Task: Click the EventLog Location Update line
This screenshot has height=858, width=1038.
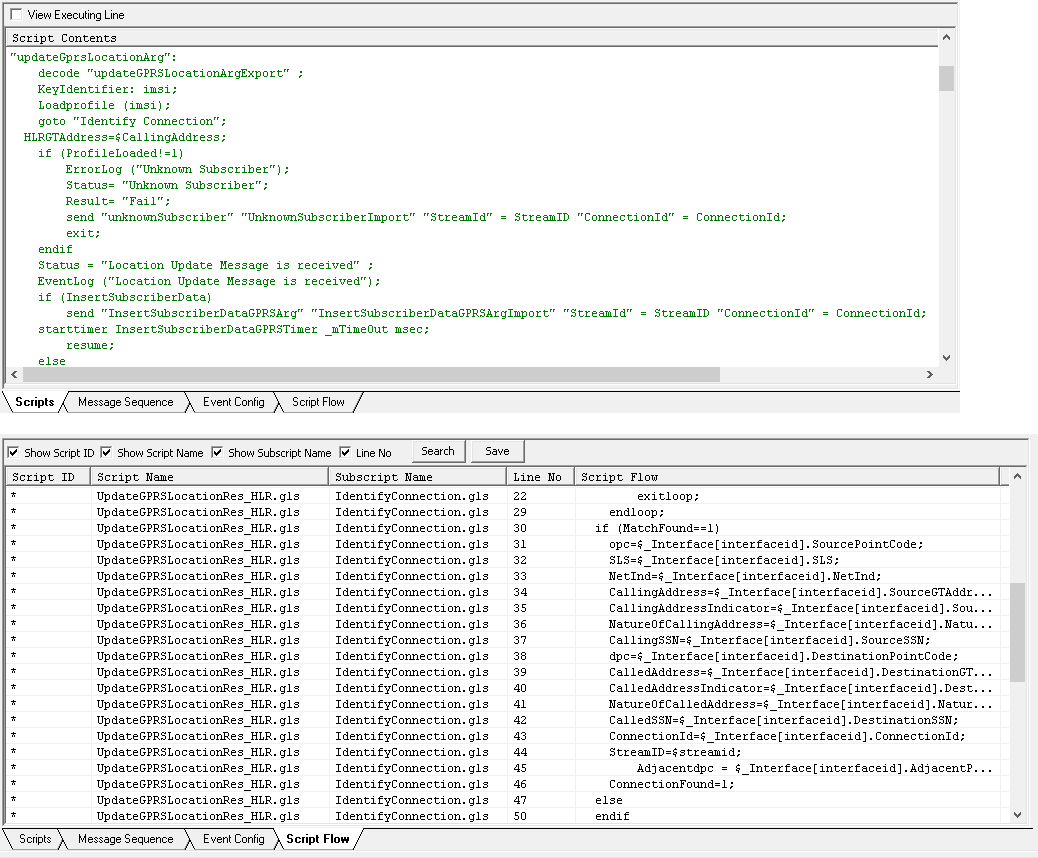Action: (x=209, y=281)
